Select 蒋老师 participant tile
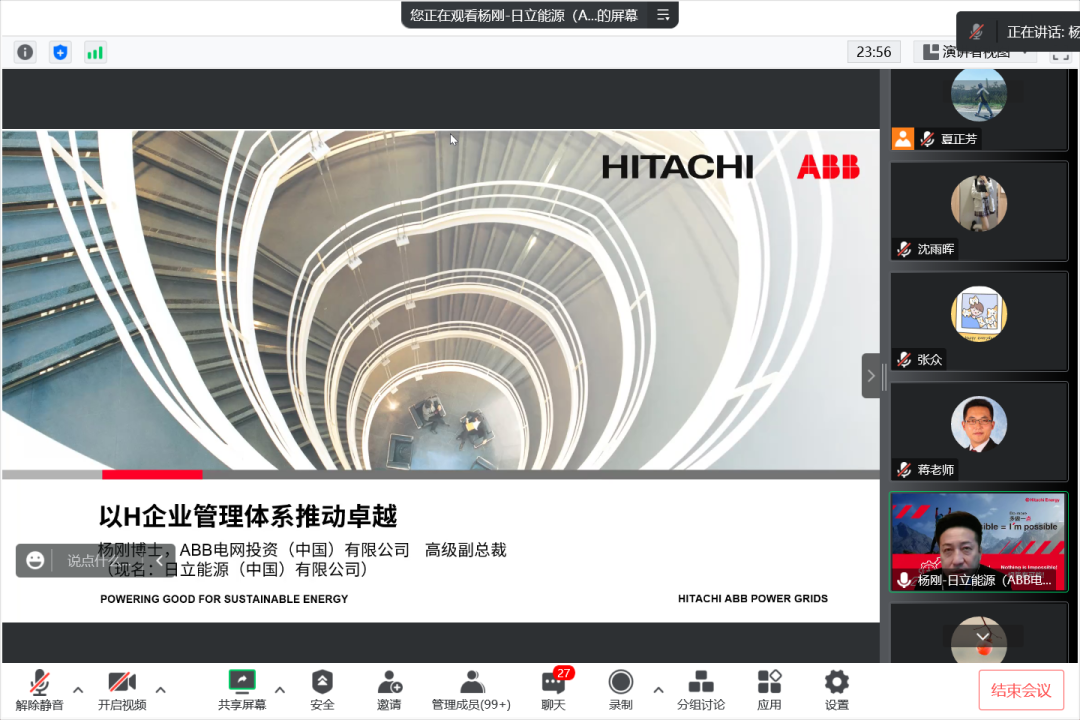 click(x=979, y=432)
